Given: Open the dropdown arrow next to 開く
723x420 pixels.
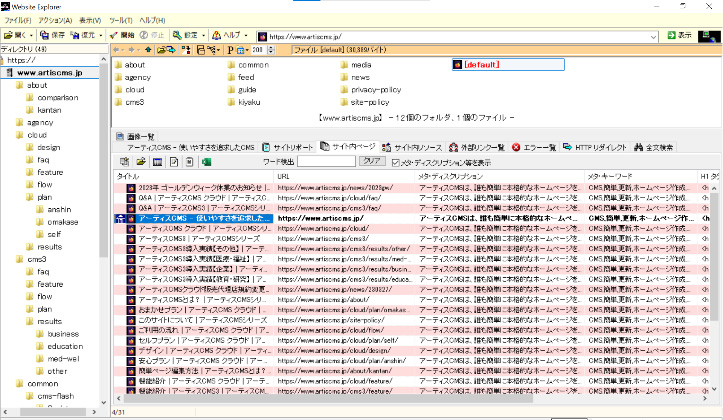Looking at the screenshot, I should pos(31,35).
